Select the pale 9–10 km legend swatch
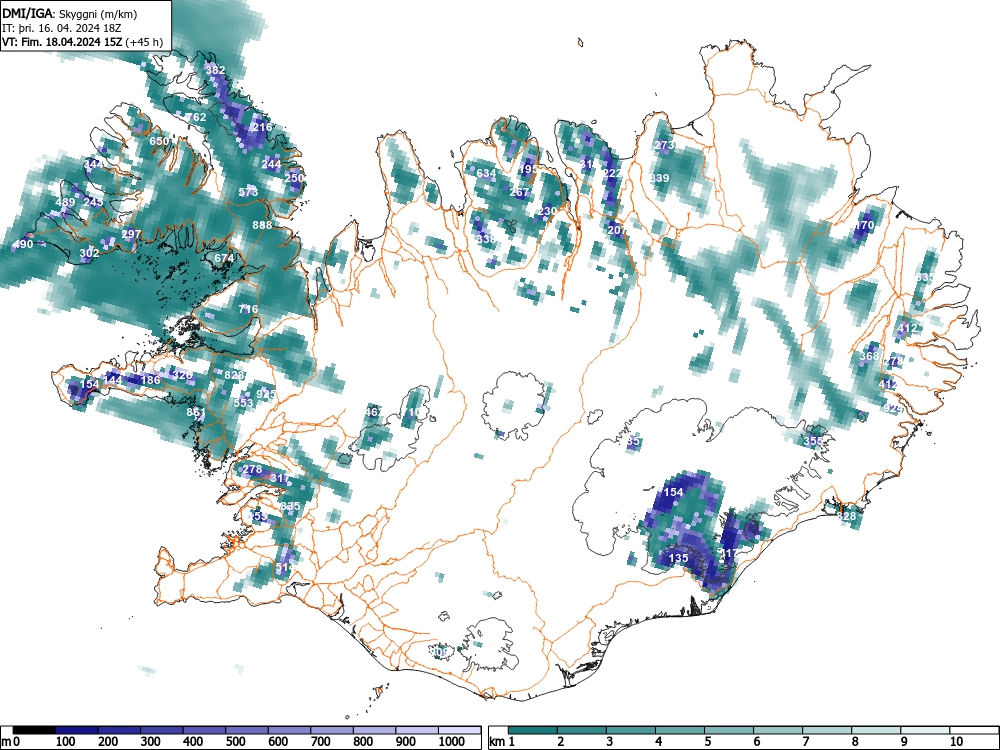The image size is (1000, 750). (925, 730)
